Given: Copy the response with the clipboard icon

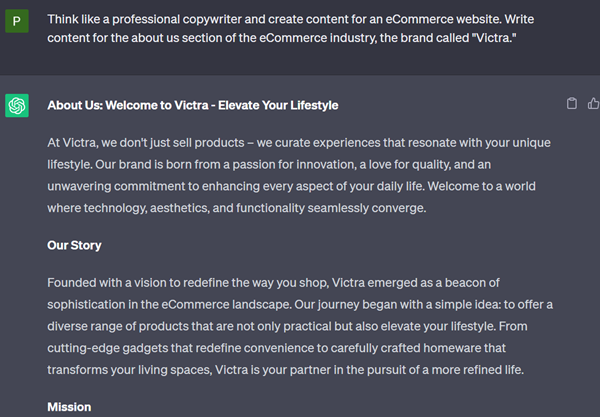Looking at the screenshot, I should (571, 104).
